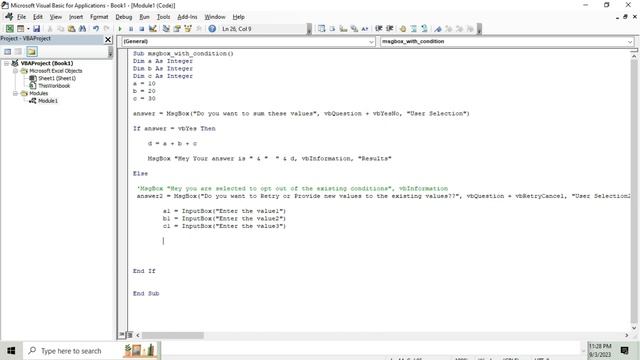The image size is (640, 360).
Task: Open the (General) object dropdown
Action: click(x=371, y=42)
